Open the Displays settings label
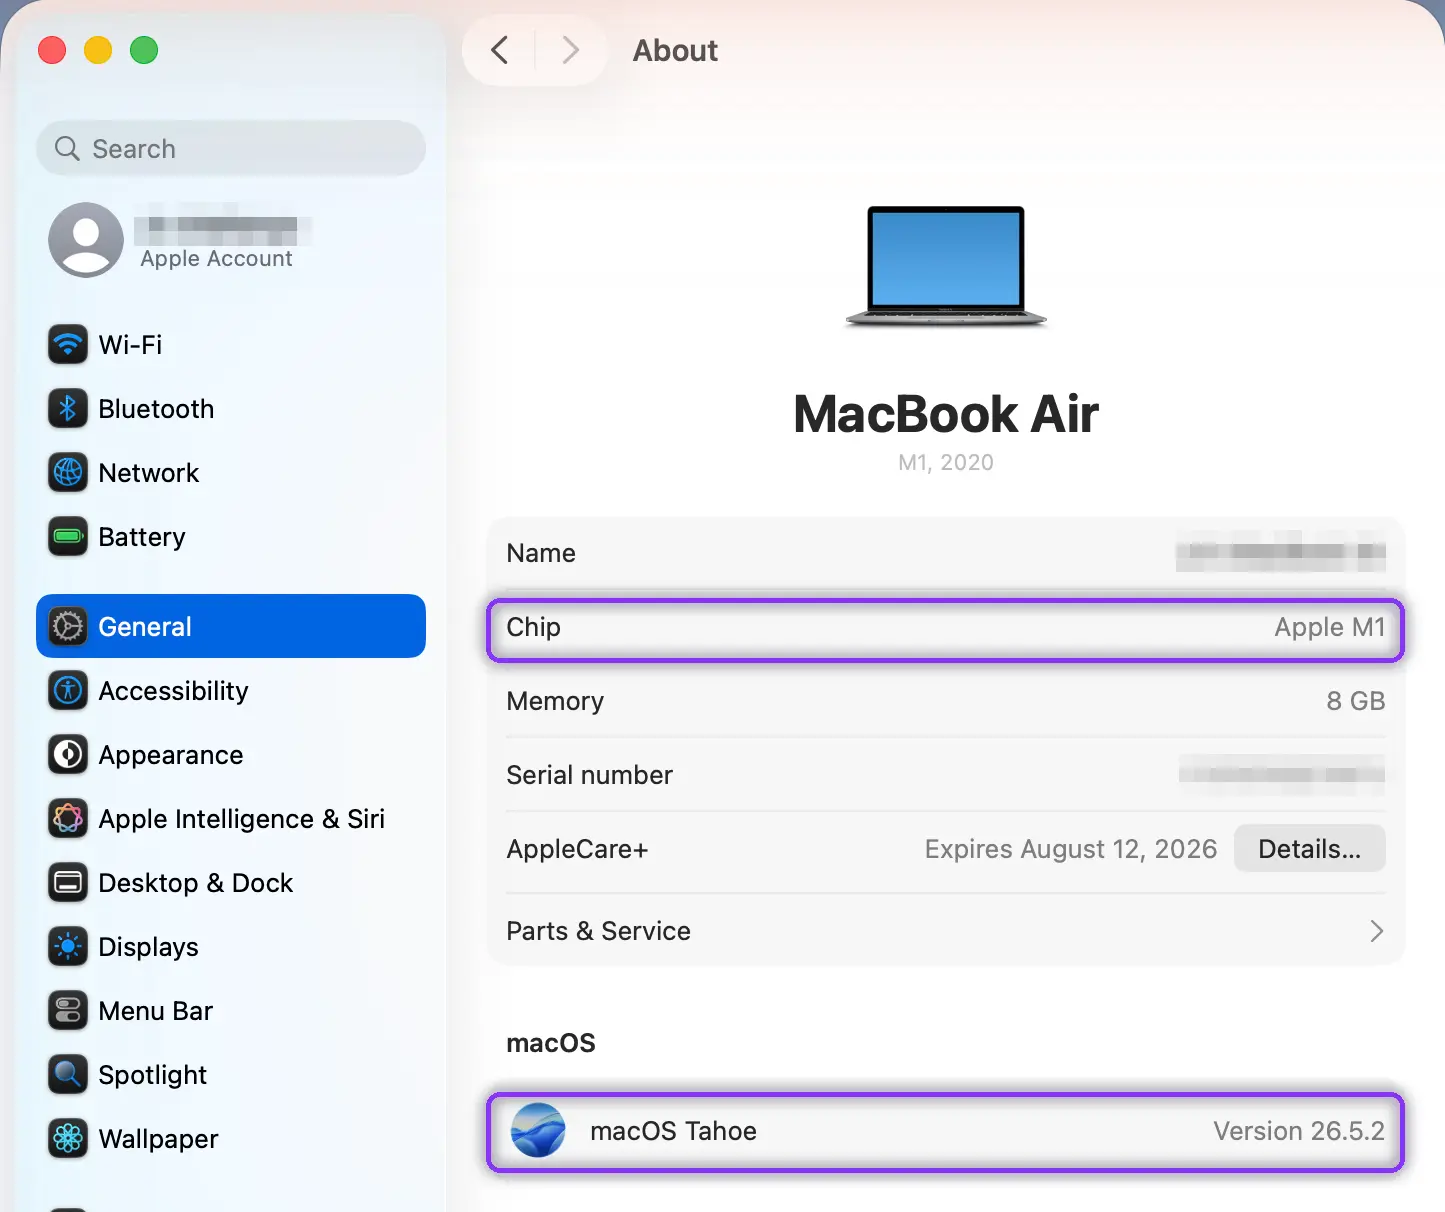Image resolution: width=1445 pixels, height=1212 pixels. coord(148,947)
